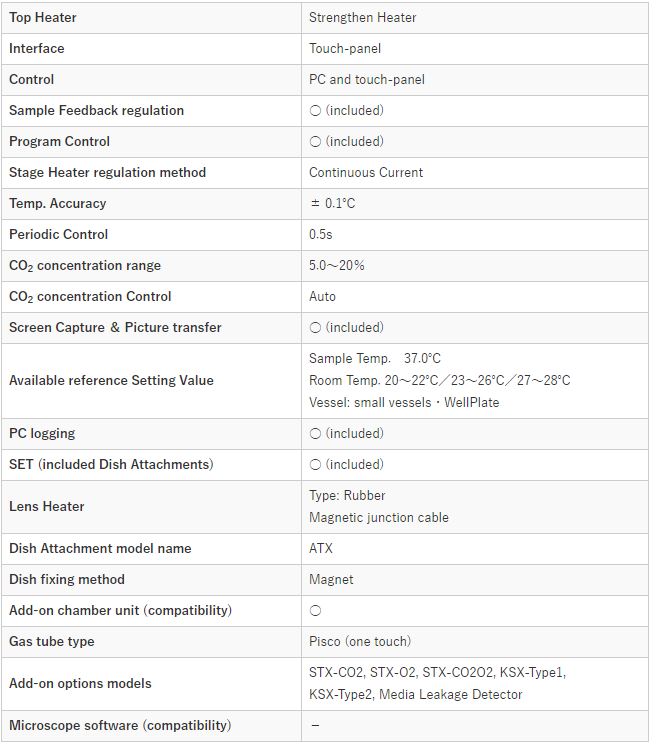Click the circle mark for Sample Feedback regulation
The width and height of the screenshot is (660, 751).
click(x=316, y=110)
